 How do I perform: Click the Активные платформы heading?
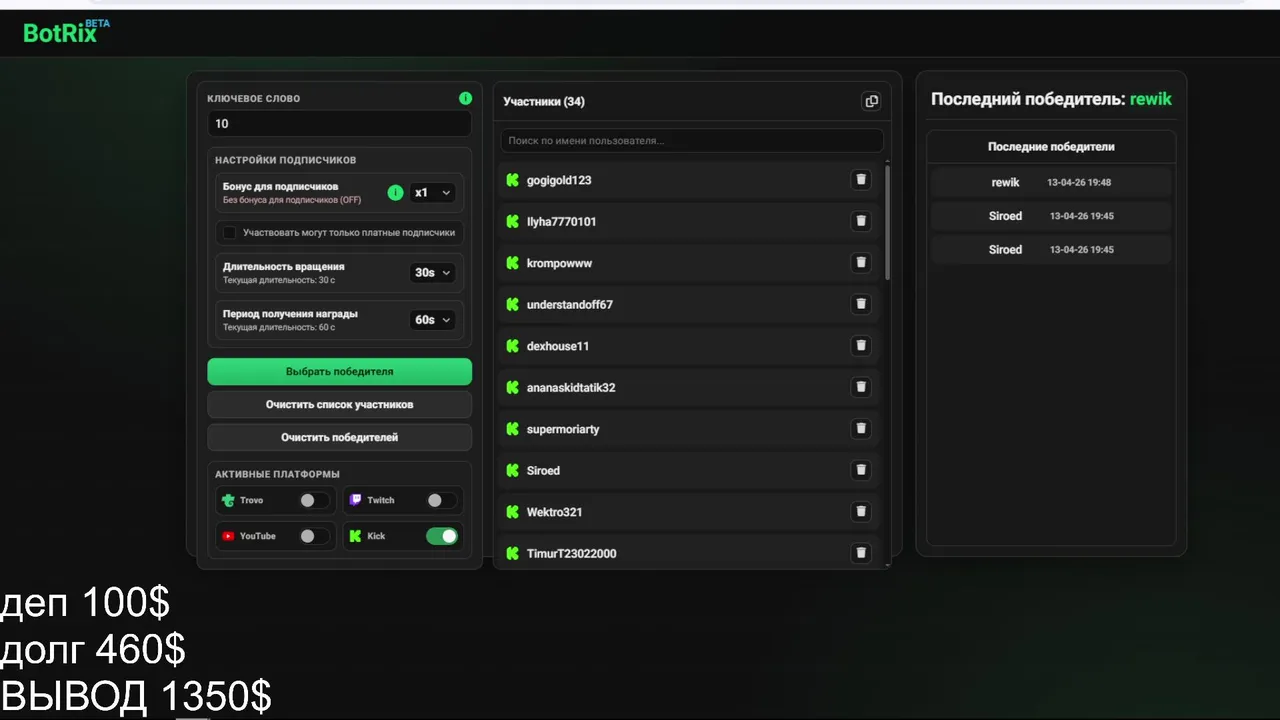(277, 474)
